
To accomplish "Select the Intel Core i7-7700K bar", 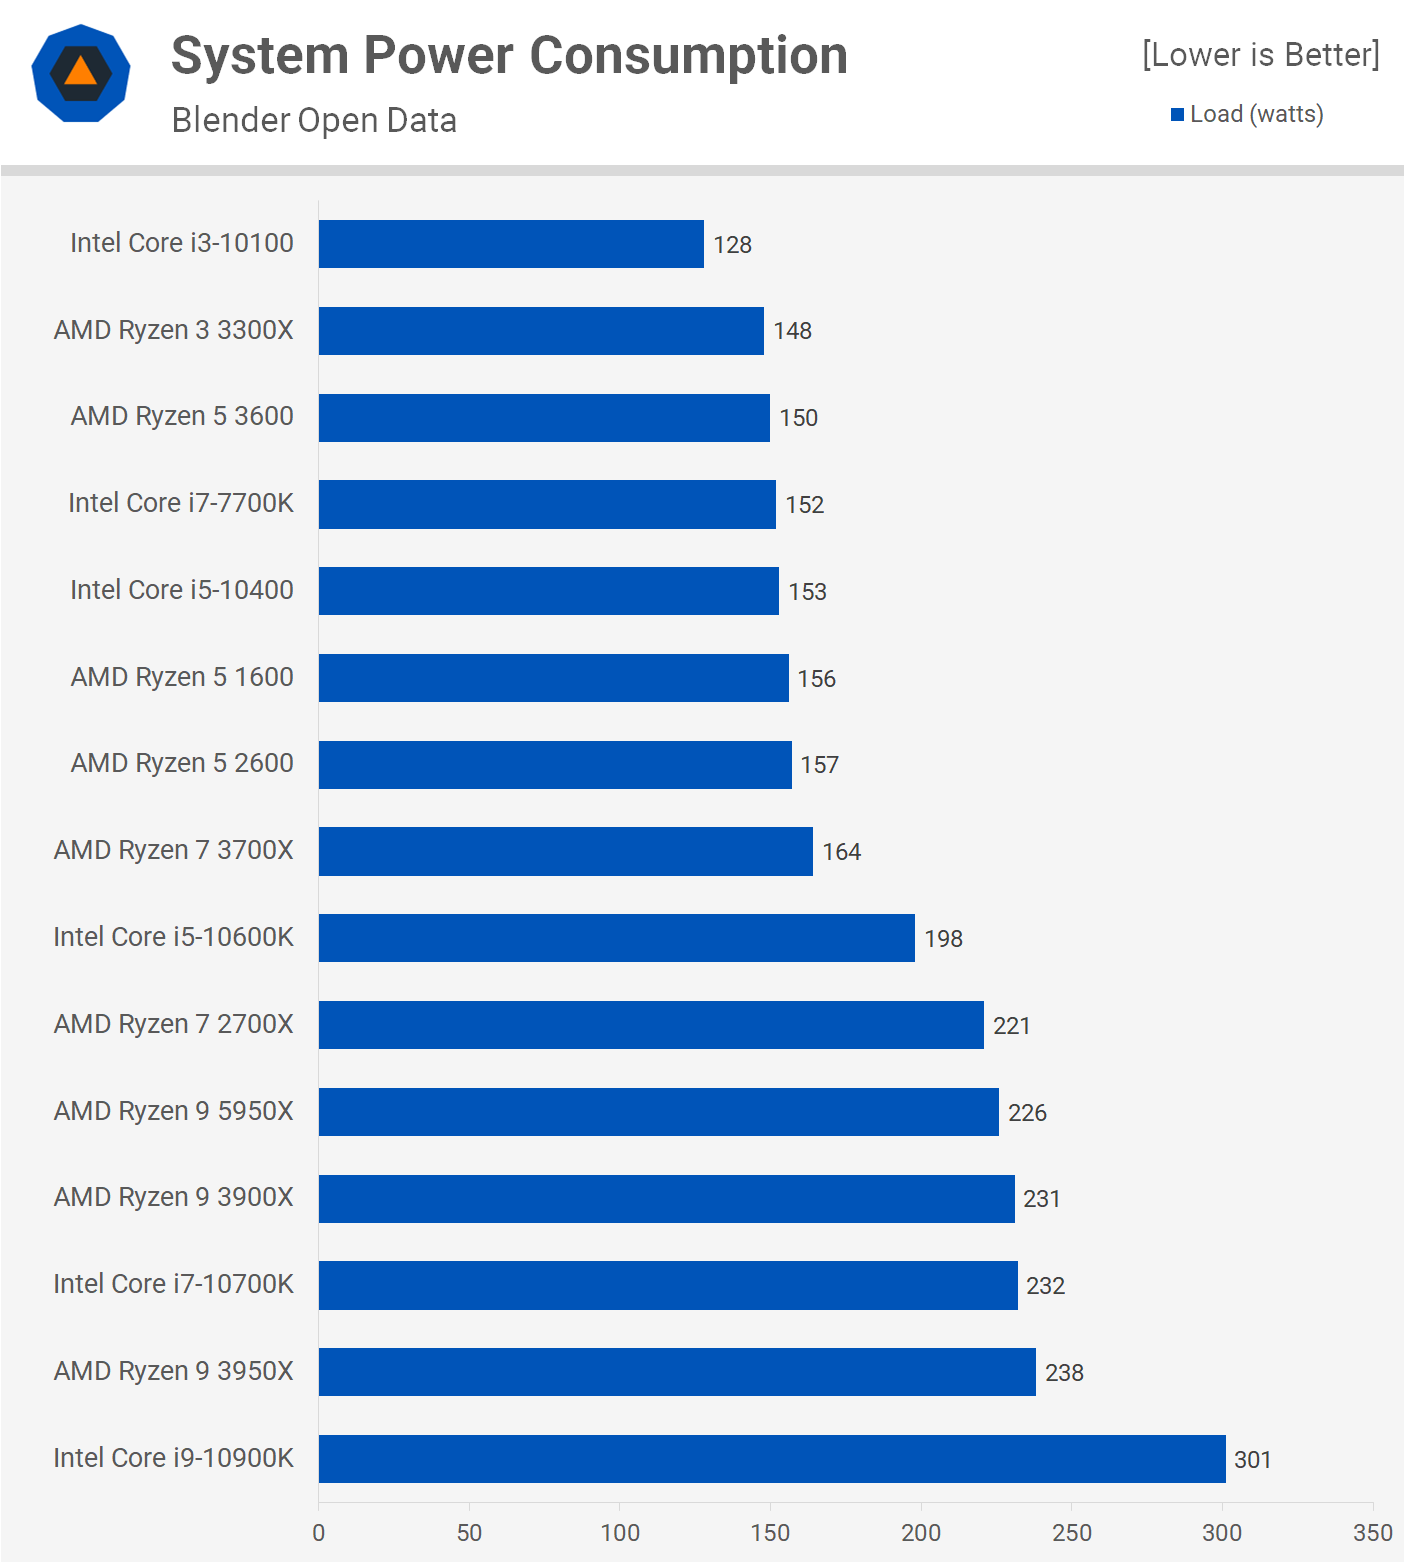I will 547,504.
